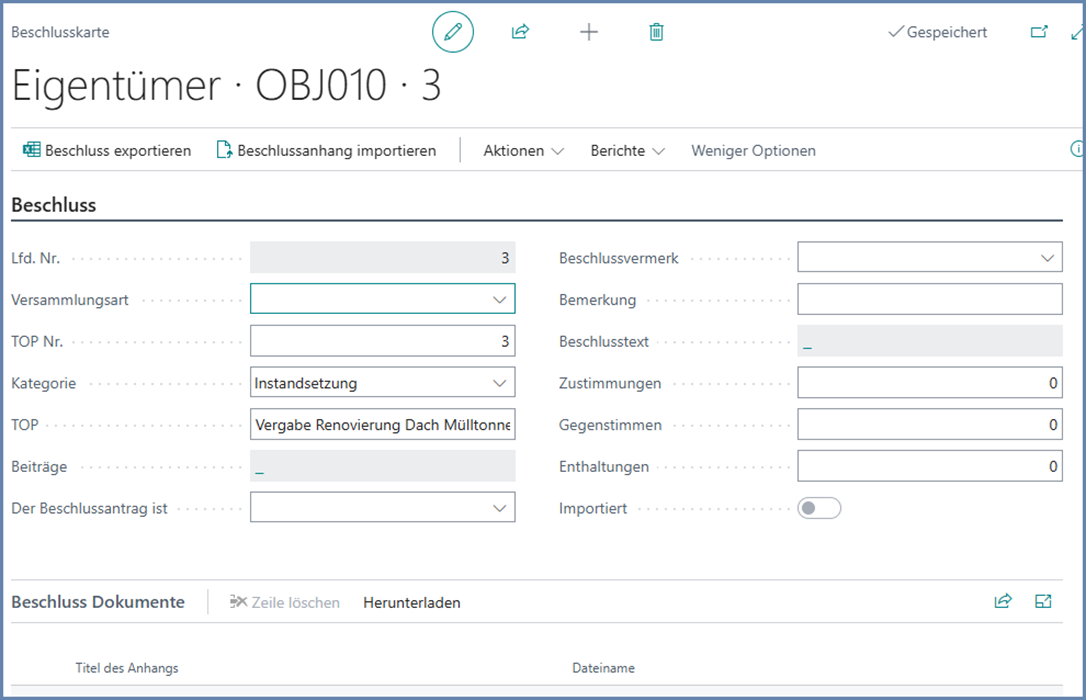Open the Kategorie dropdown showing Instandsetzung
Viewport: 1086px width, 700px height.
pyautogui.click(x=499, y=383)
